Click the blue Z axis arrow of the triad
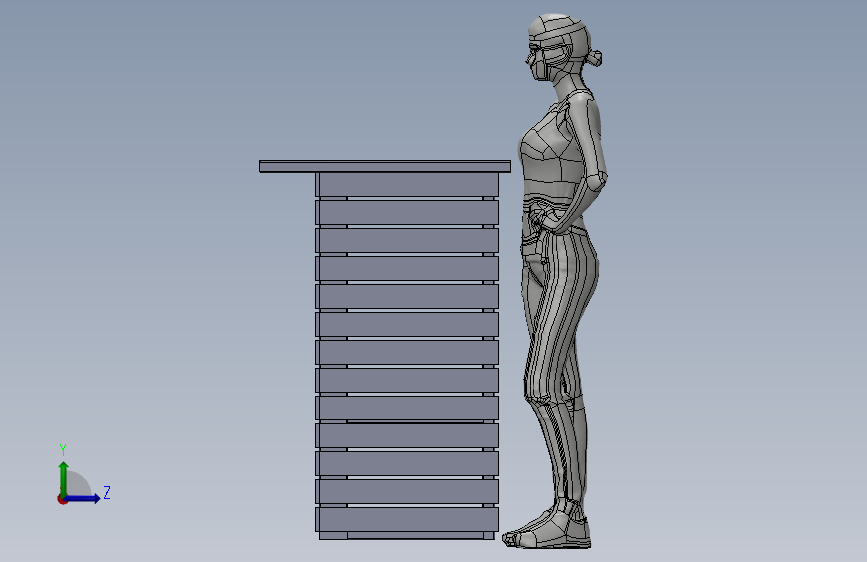Screen dimensions: 867x562 click(83, 498)
